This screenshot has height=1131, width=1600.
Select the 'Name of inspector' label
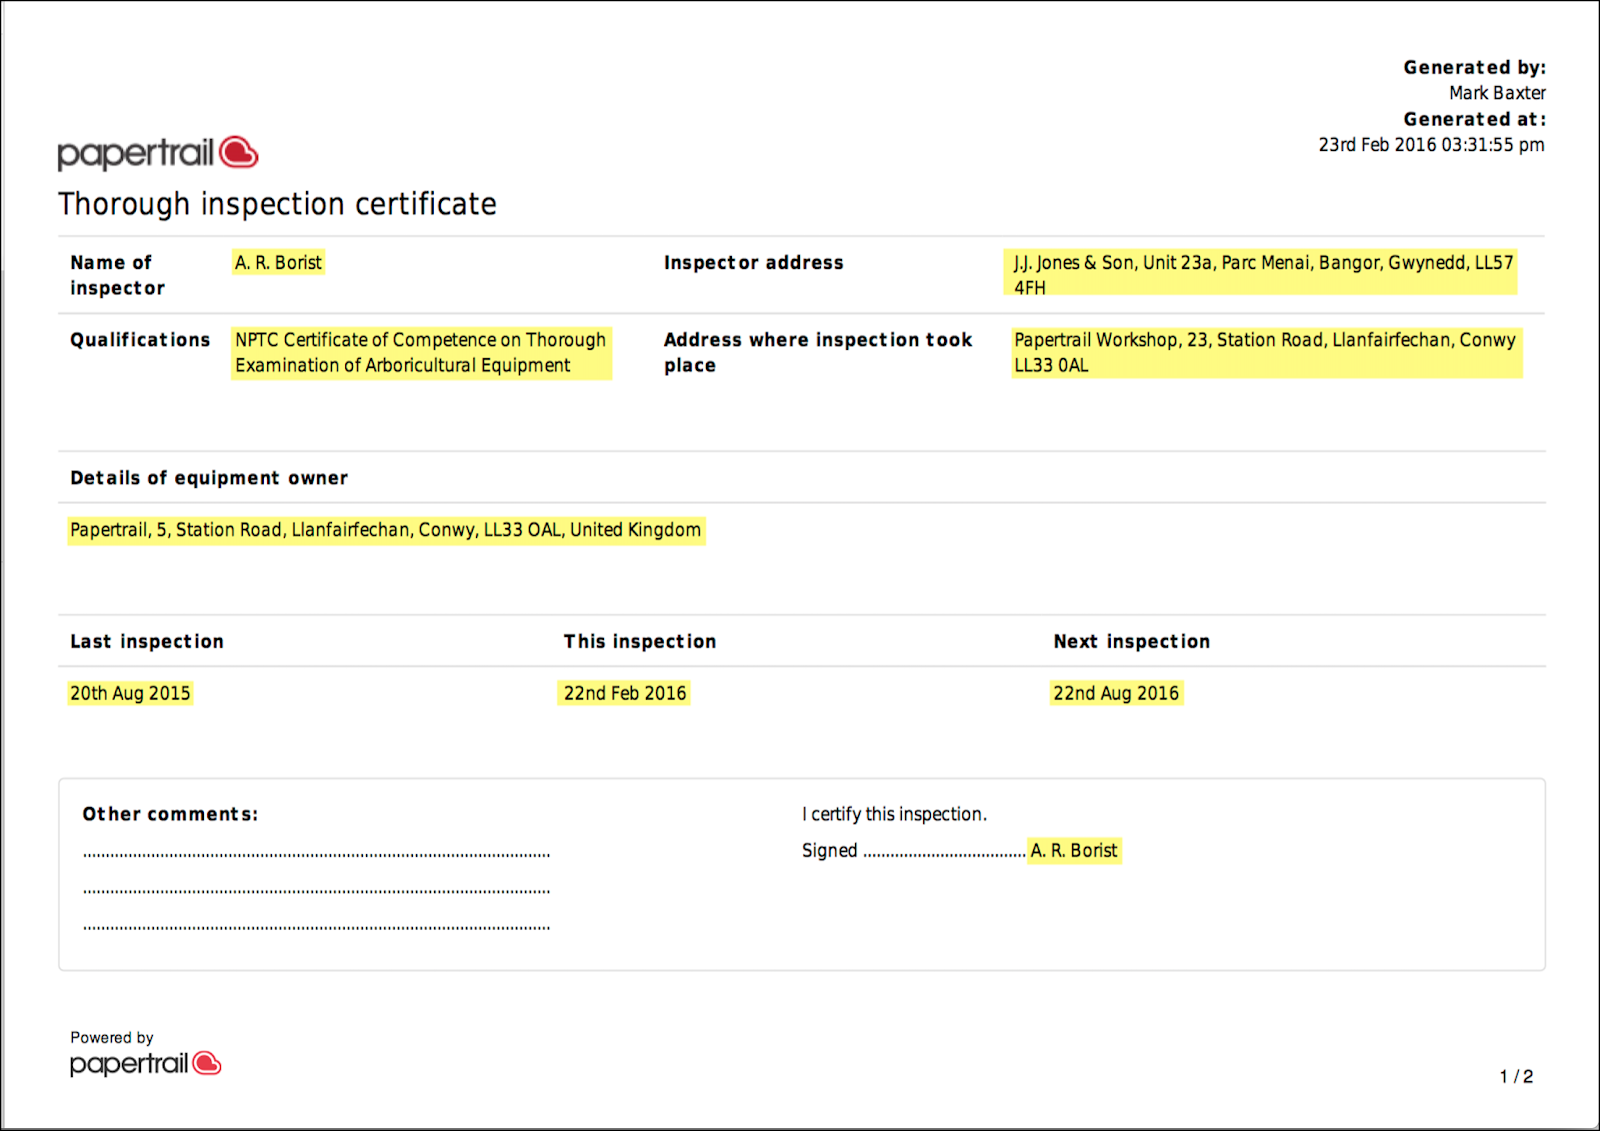(x=117, y=275)
